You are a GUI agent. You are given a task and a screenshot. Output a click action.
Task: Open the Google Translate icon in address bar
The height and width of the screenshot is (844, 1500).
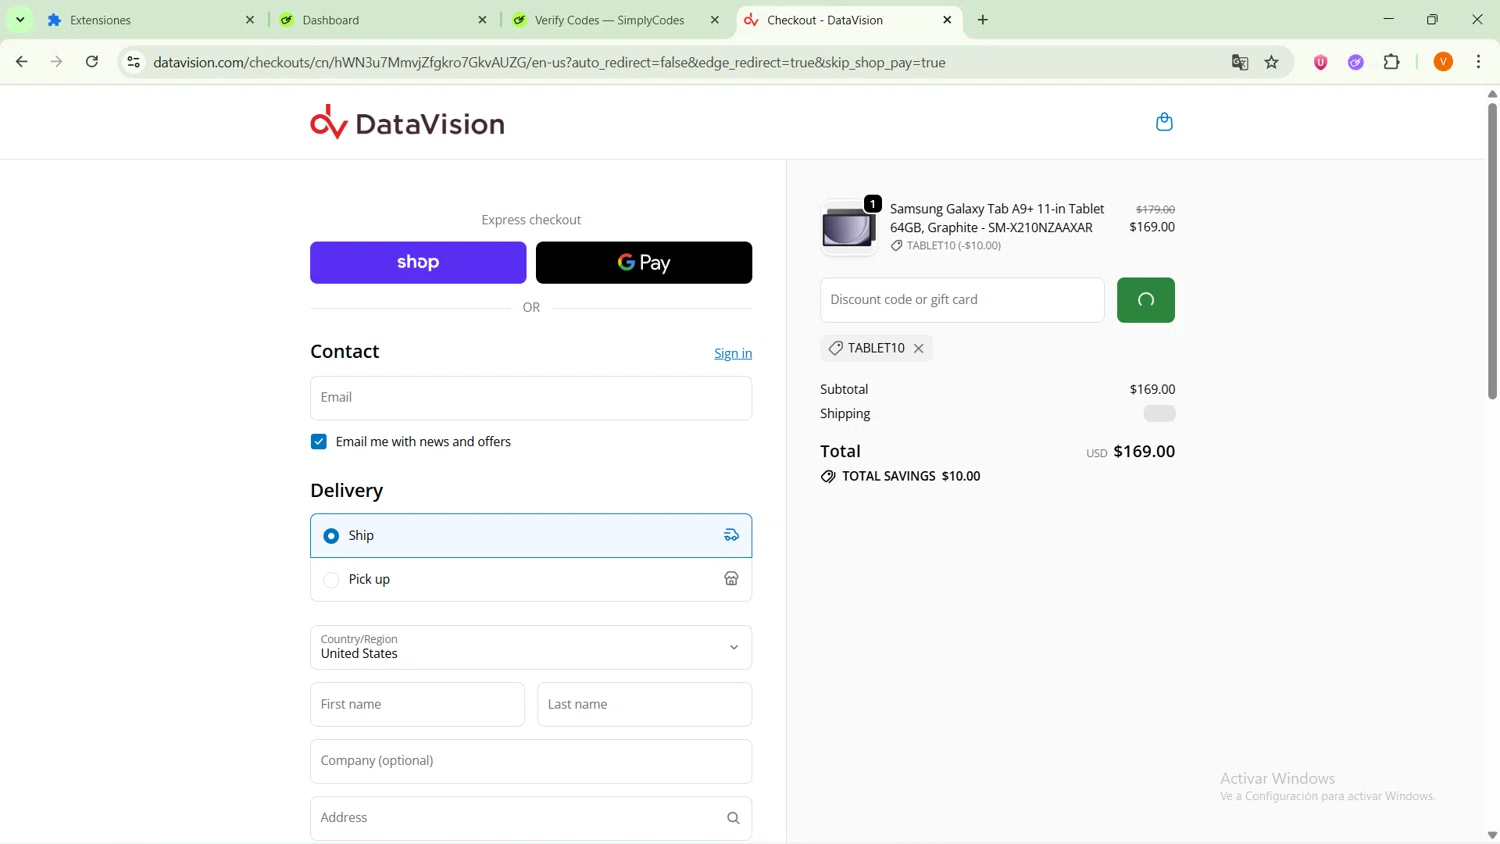point(1240,62)
